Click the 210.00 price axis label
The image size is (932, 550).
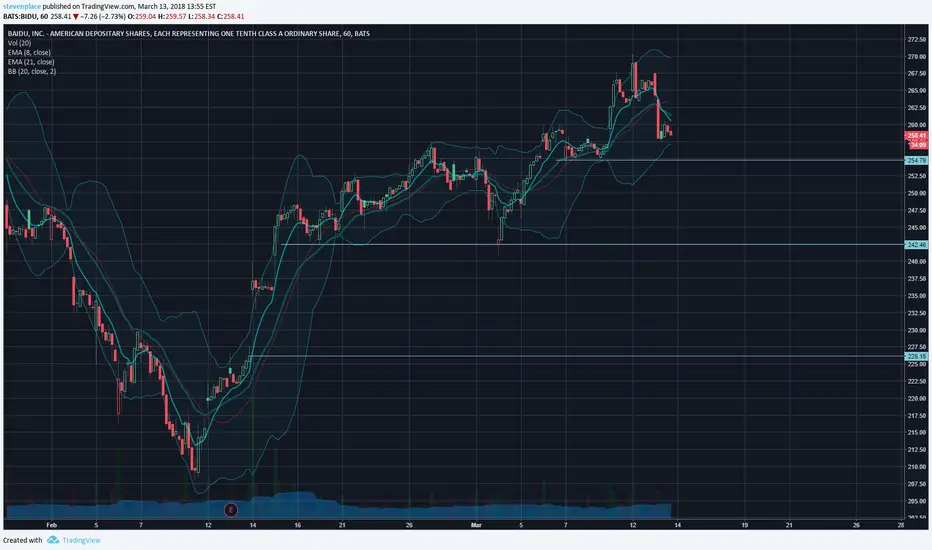coord(917,467)
